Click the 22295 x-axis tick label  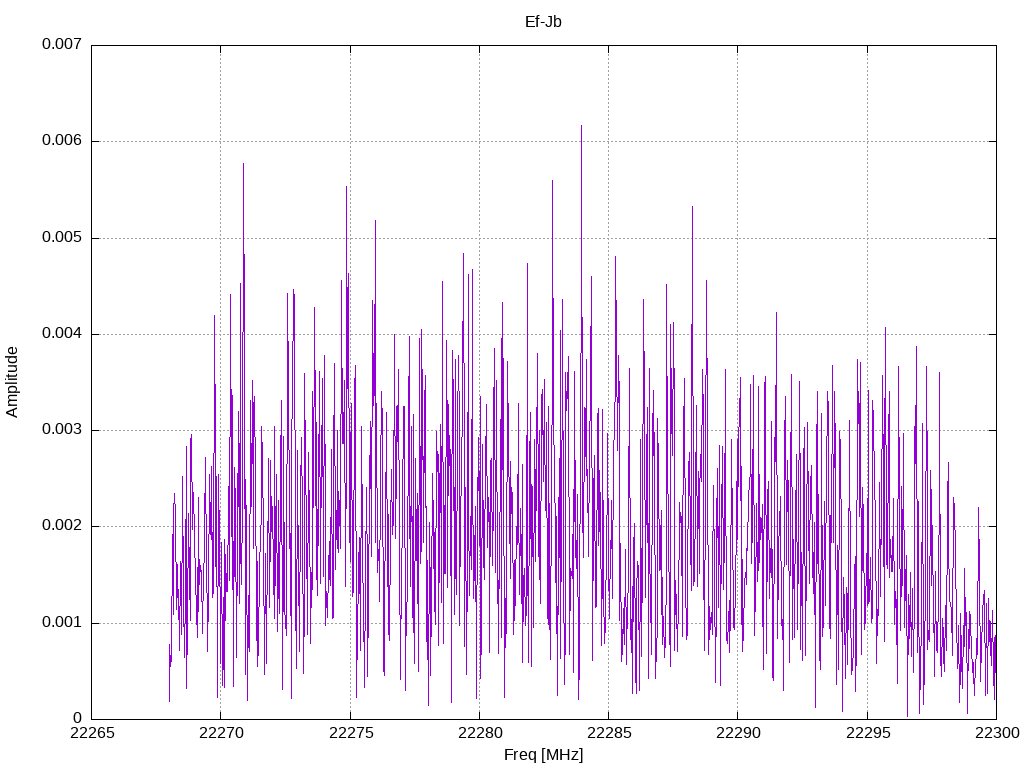[x=868, y=733]
